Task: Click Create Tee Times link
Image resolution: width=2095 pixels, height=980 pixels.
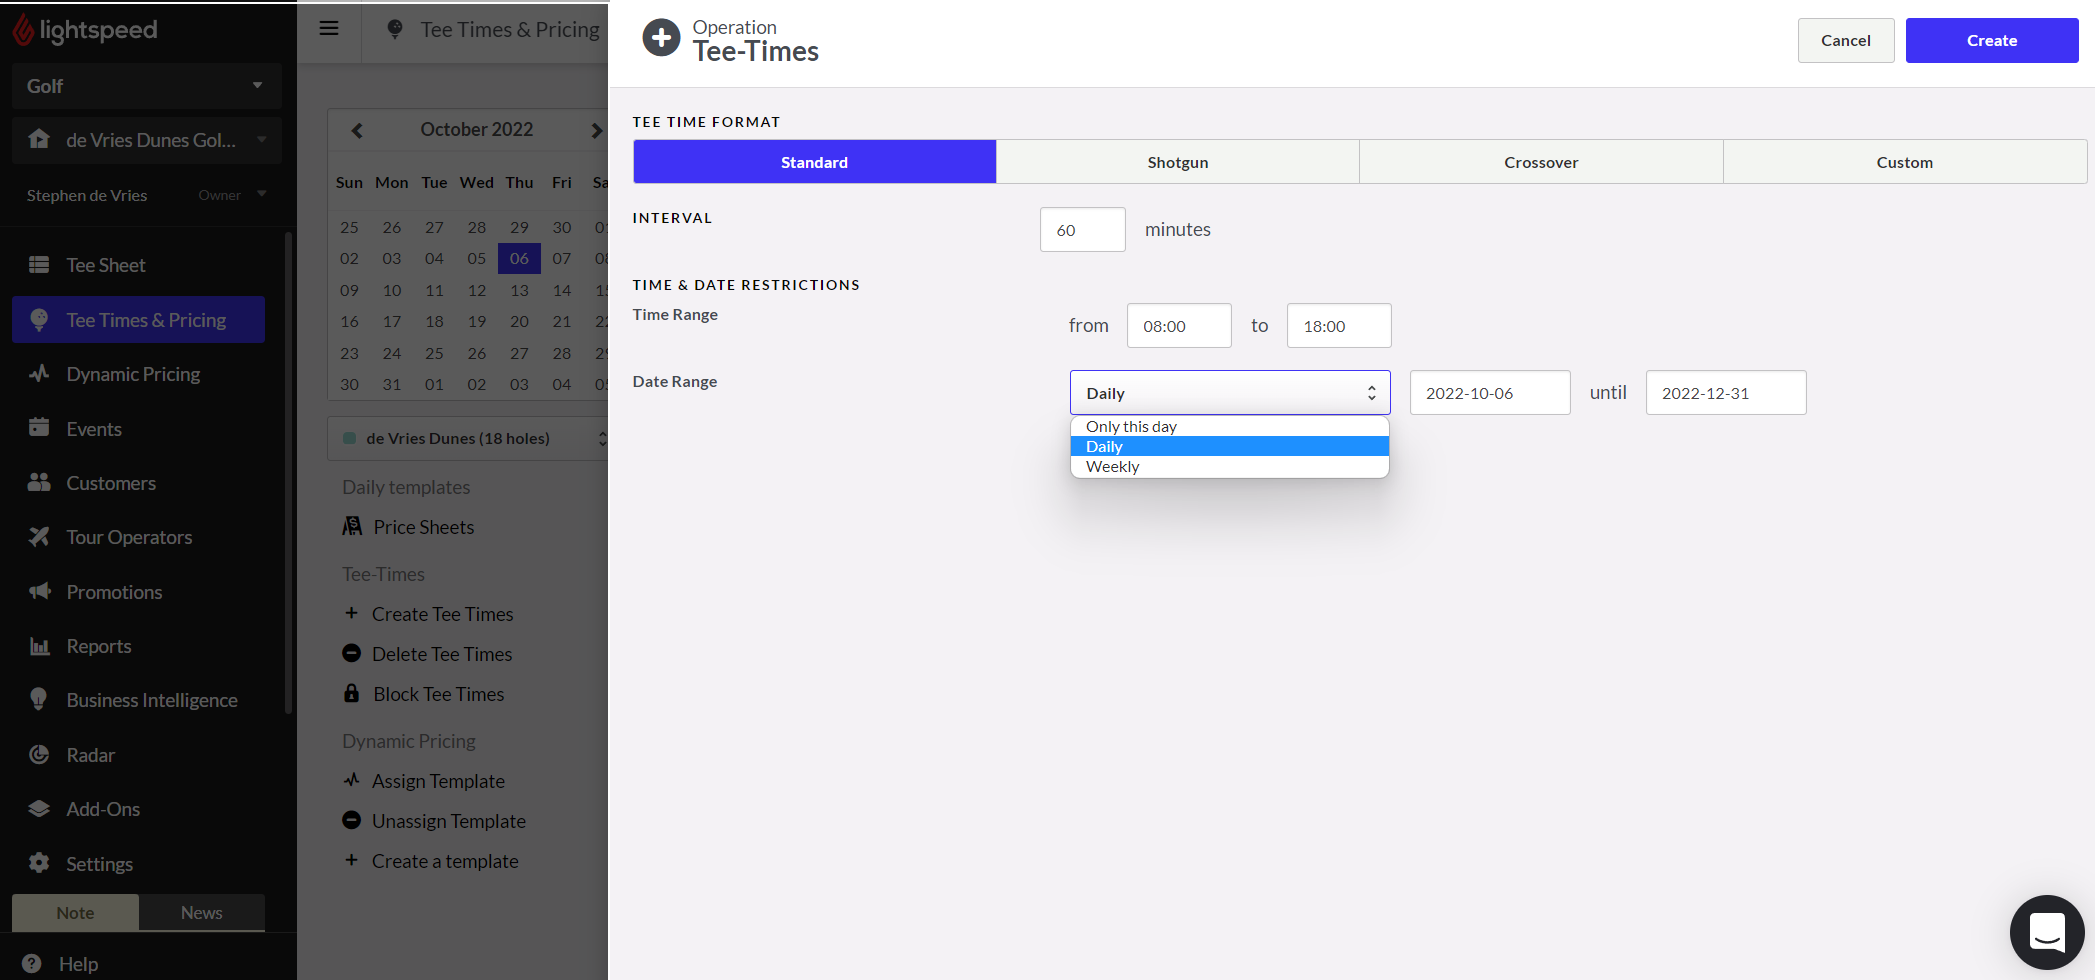Action: [x=442, y=614]
